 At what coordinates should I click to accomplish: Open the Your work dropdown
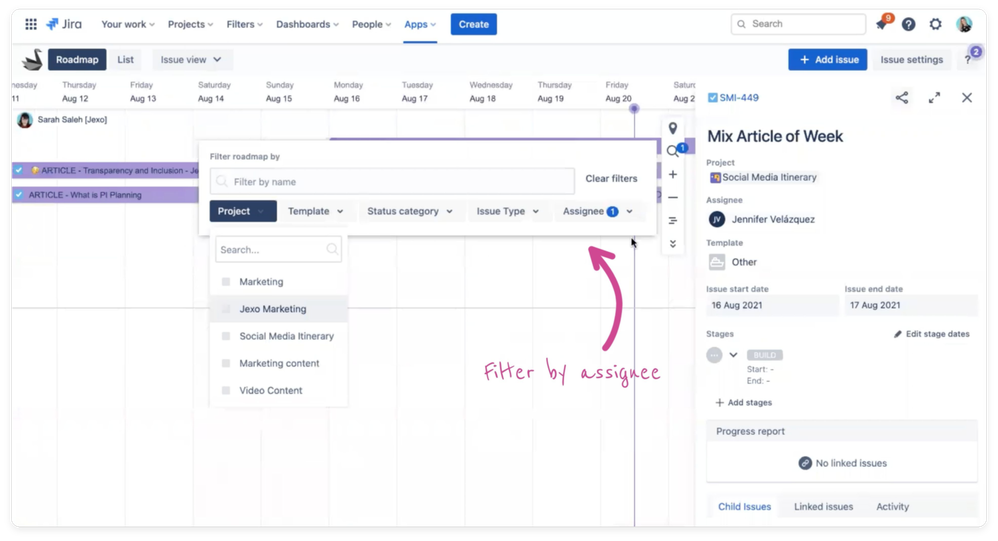pos(128,24)
